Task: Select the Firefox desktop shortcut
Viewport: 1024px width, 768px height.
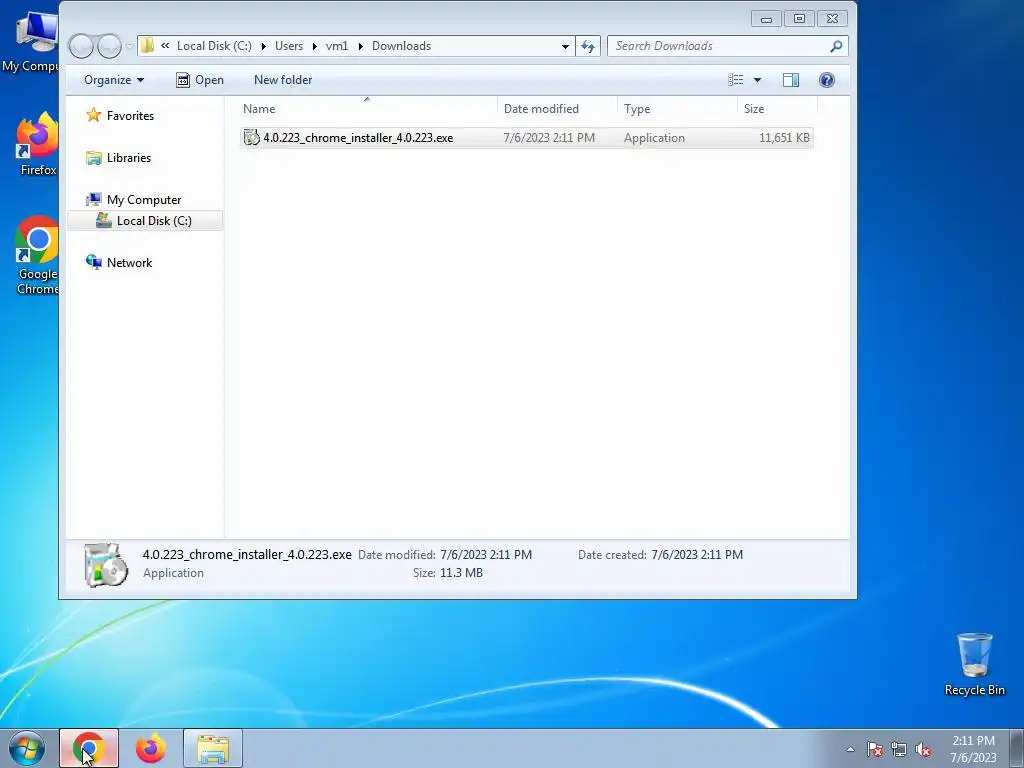Action: [x=37, y=144]
